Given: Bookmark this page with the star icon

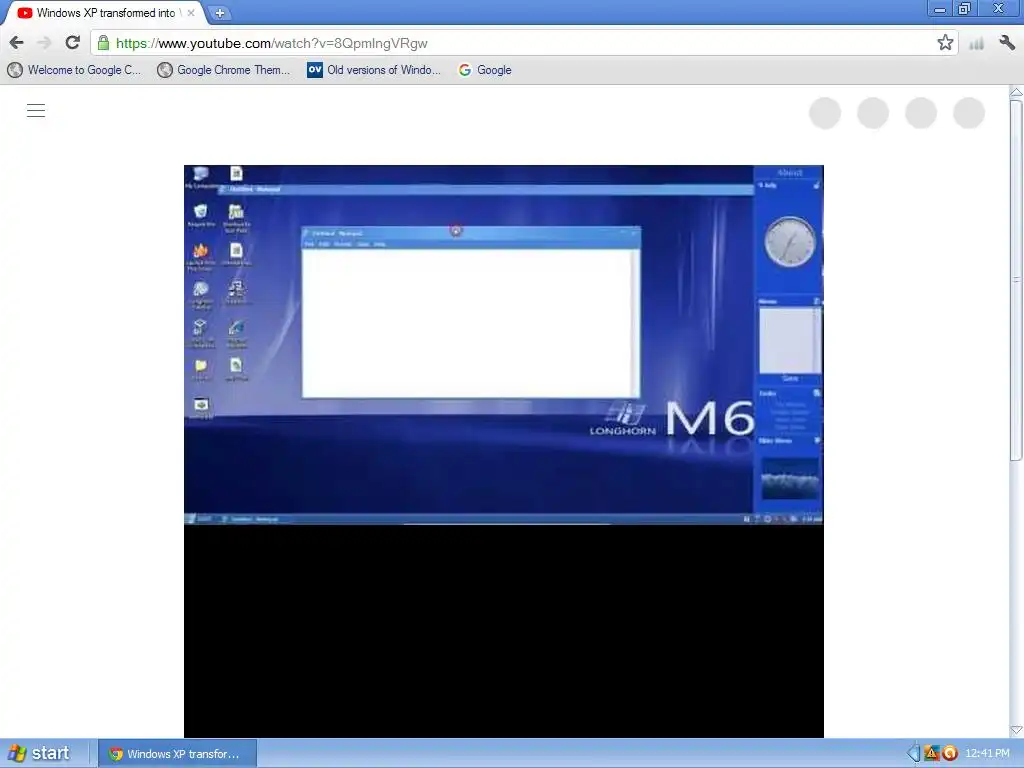Looking at the screenshot, I should 945,43.
